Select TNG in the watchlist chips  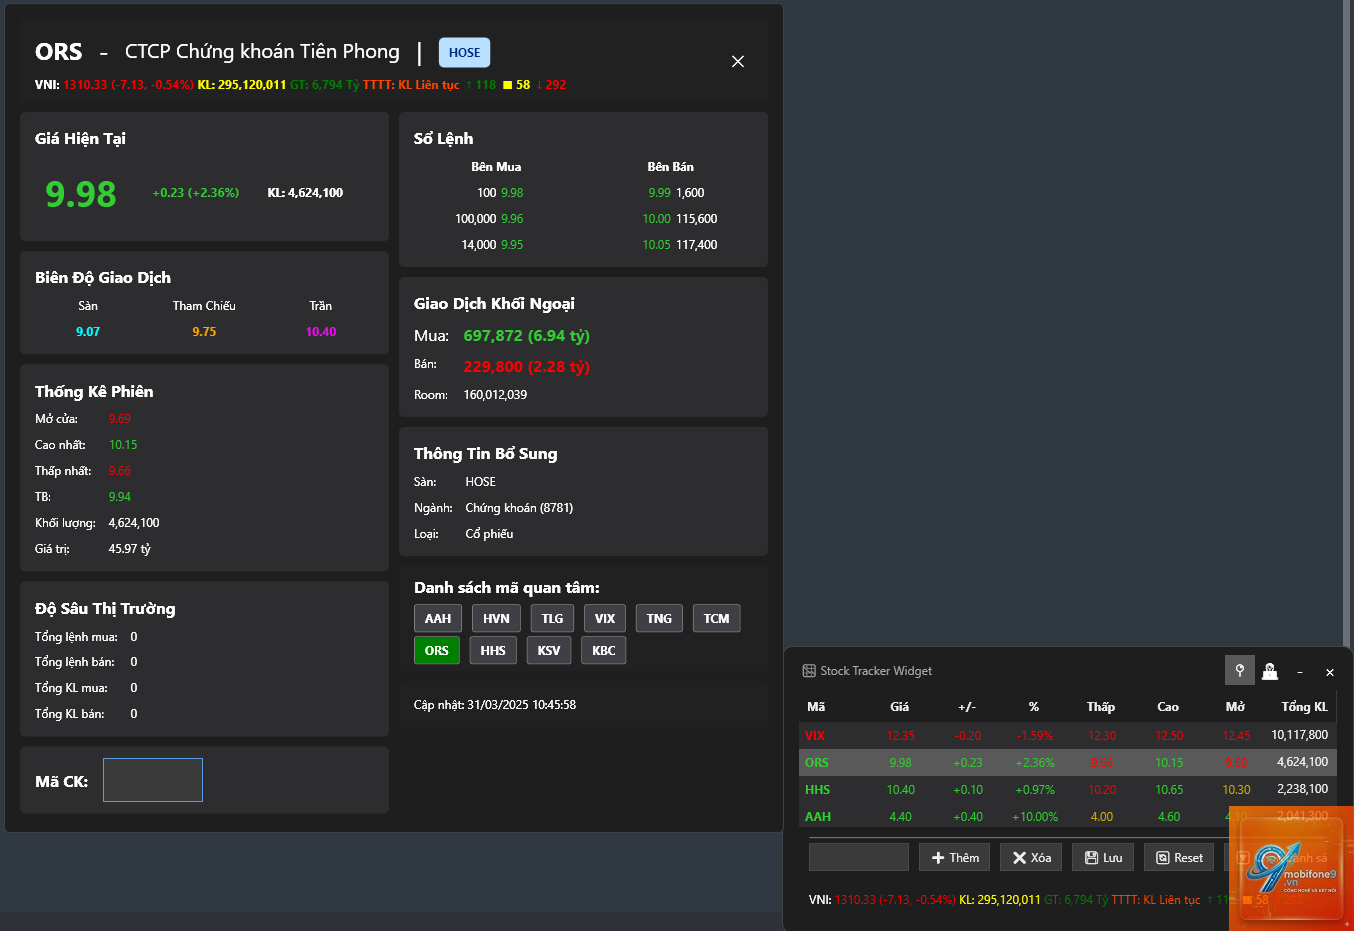659,618
